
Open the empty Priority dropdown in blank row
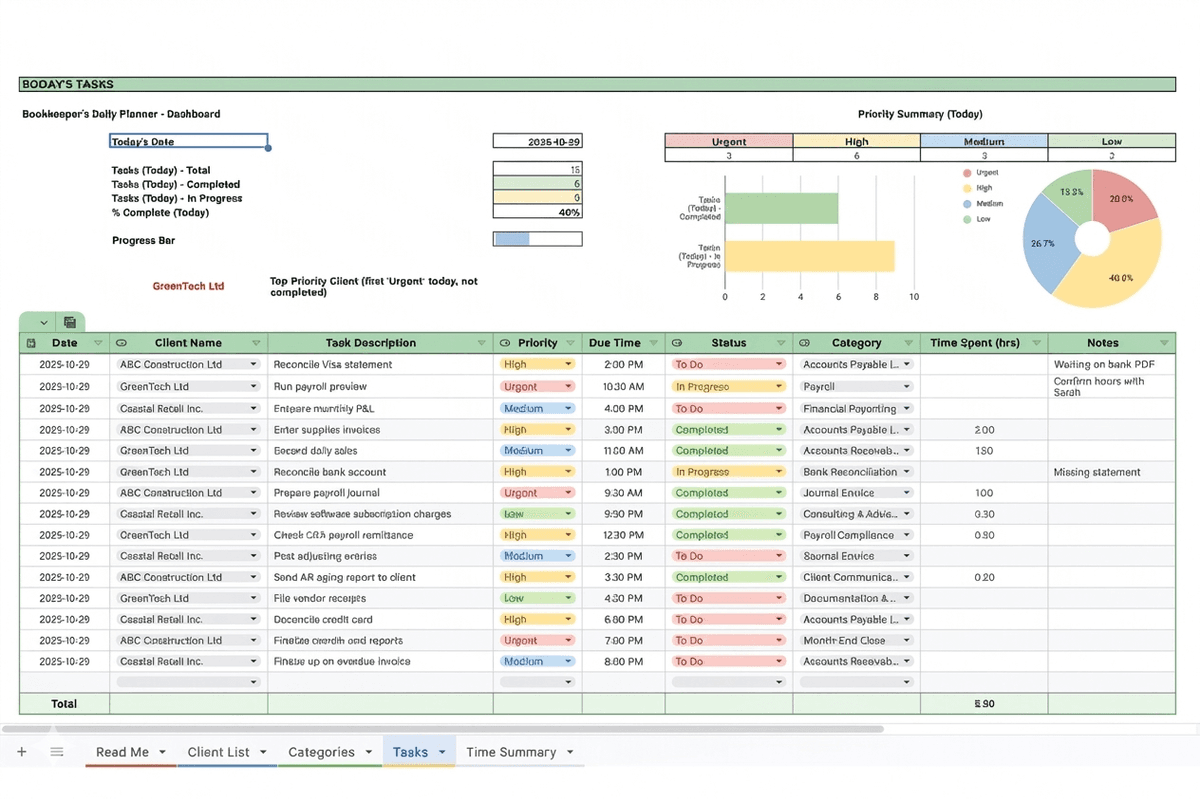(x=537, y=682)
